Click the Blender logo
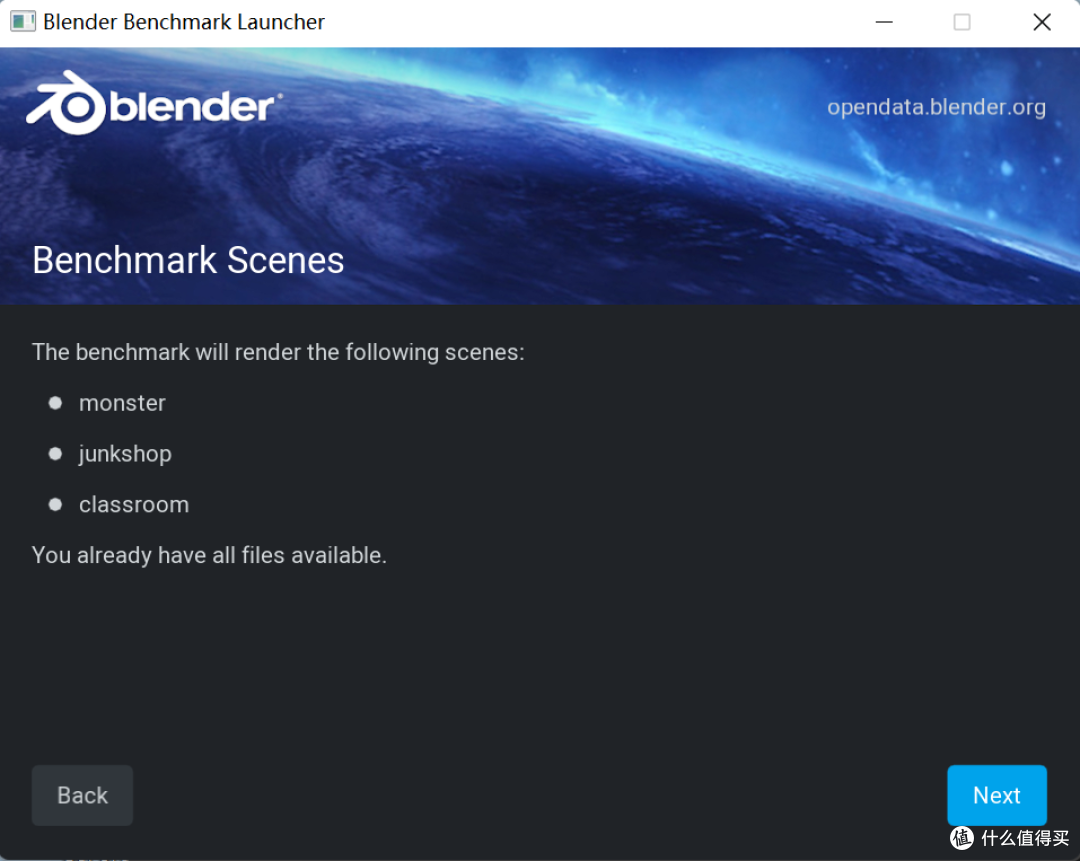Image resolution: width=1080 pixels, height=861 pixels. point(154,103)
